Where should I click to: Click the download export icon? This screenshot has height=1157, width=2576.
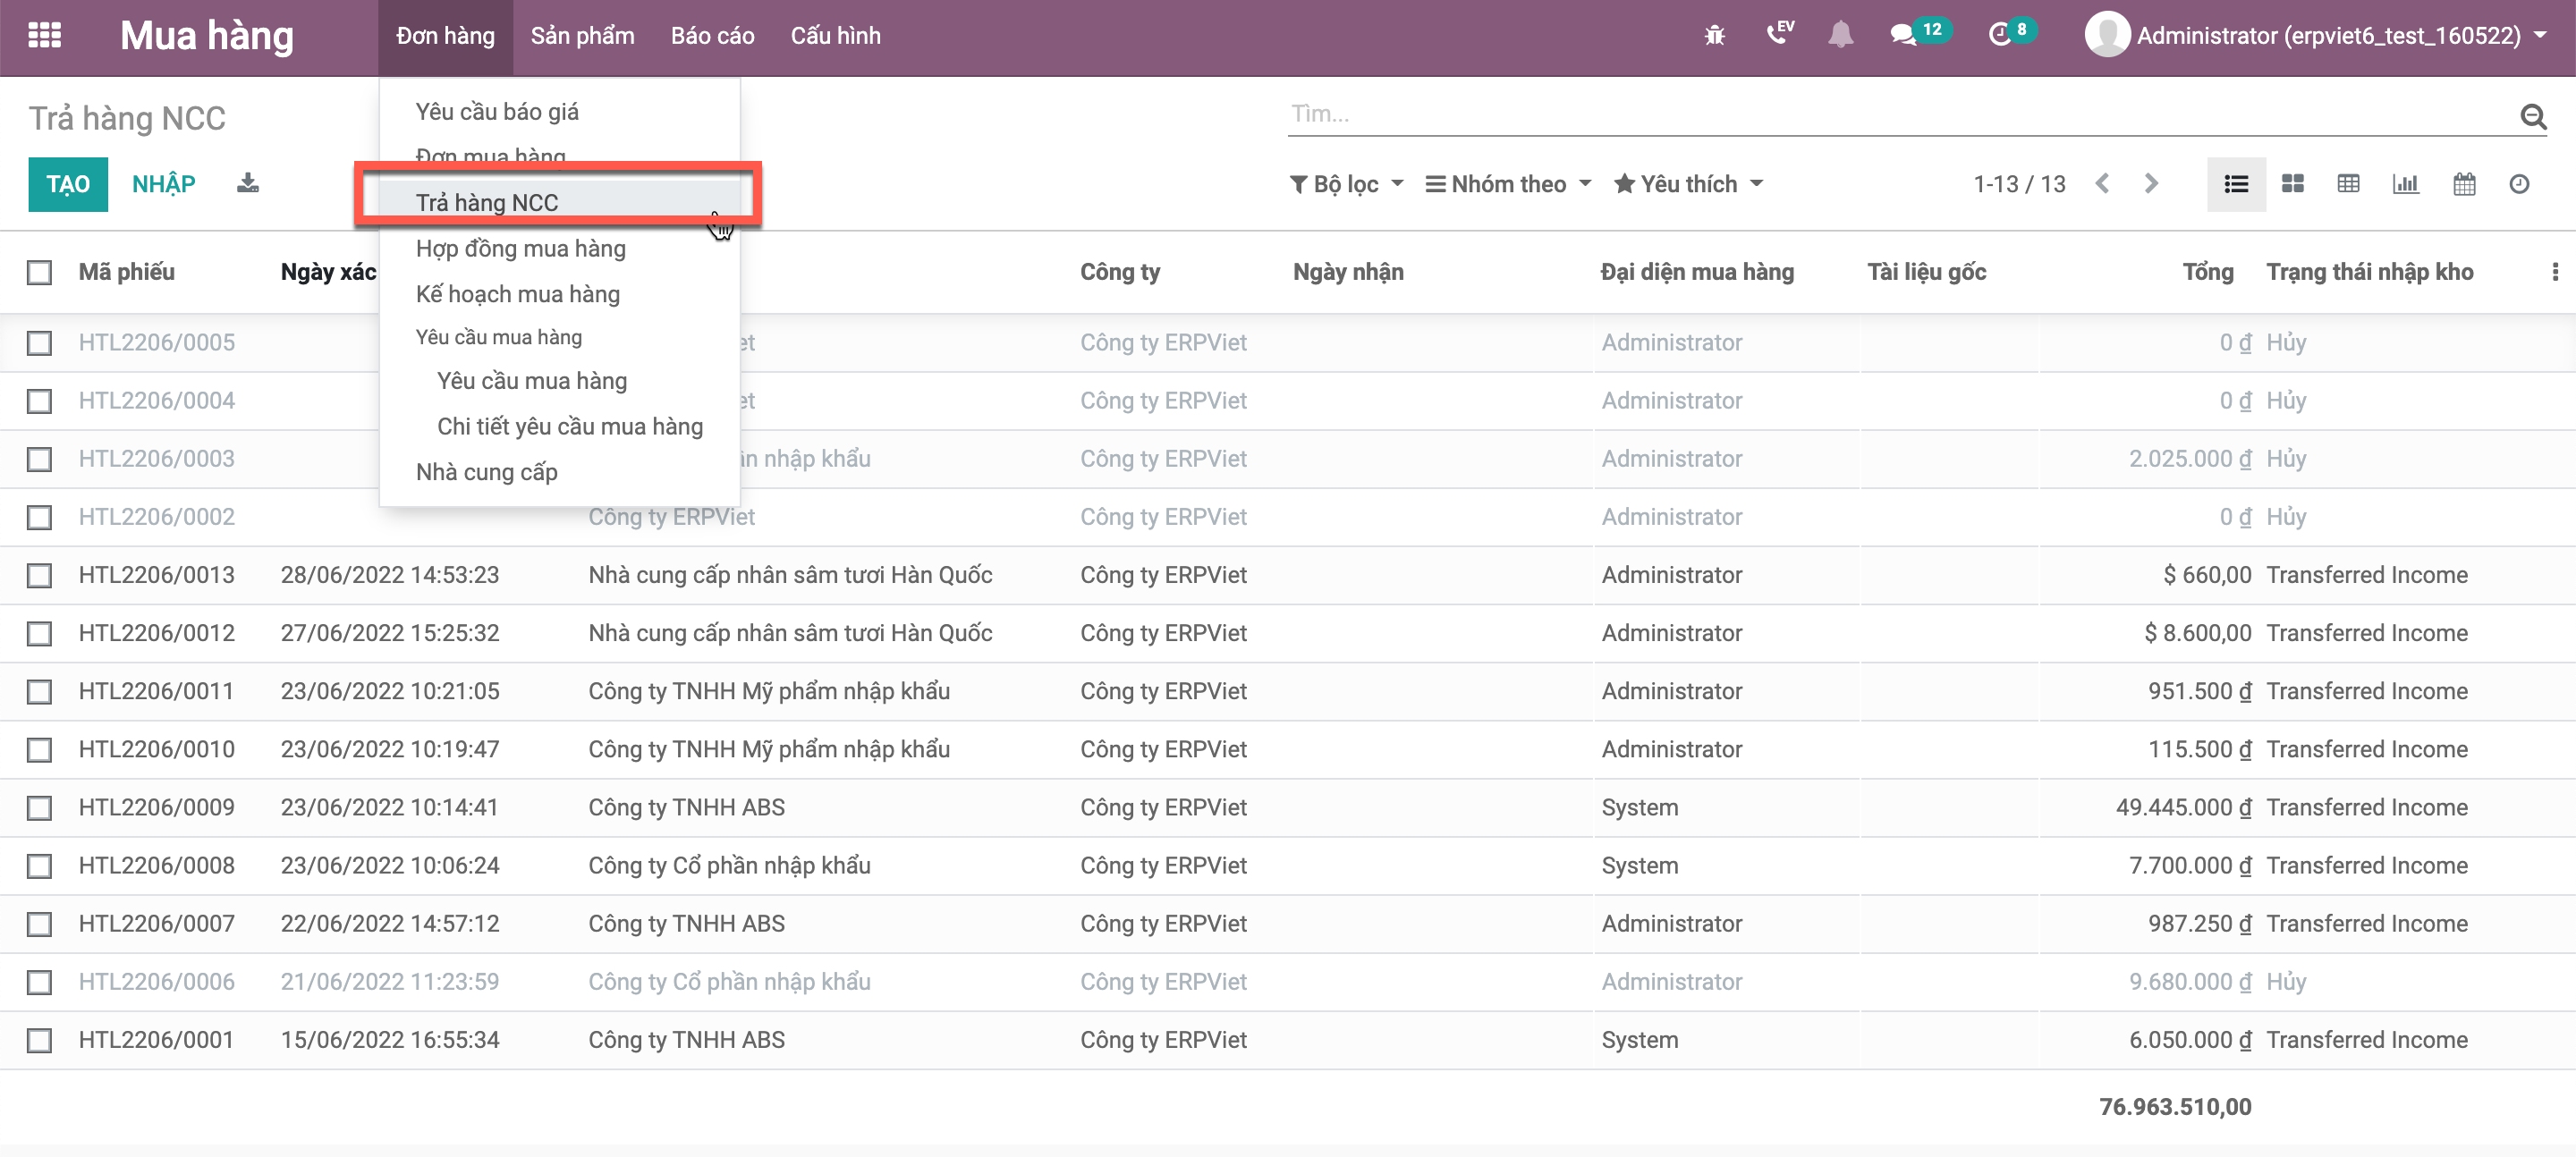(x=247, y=184)
